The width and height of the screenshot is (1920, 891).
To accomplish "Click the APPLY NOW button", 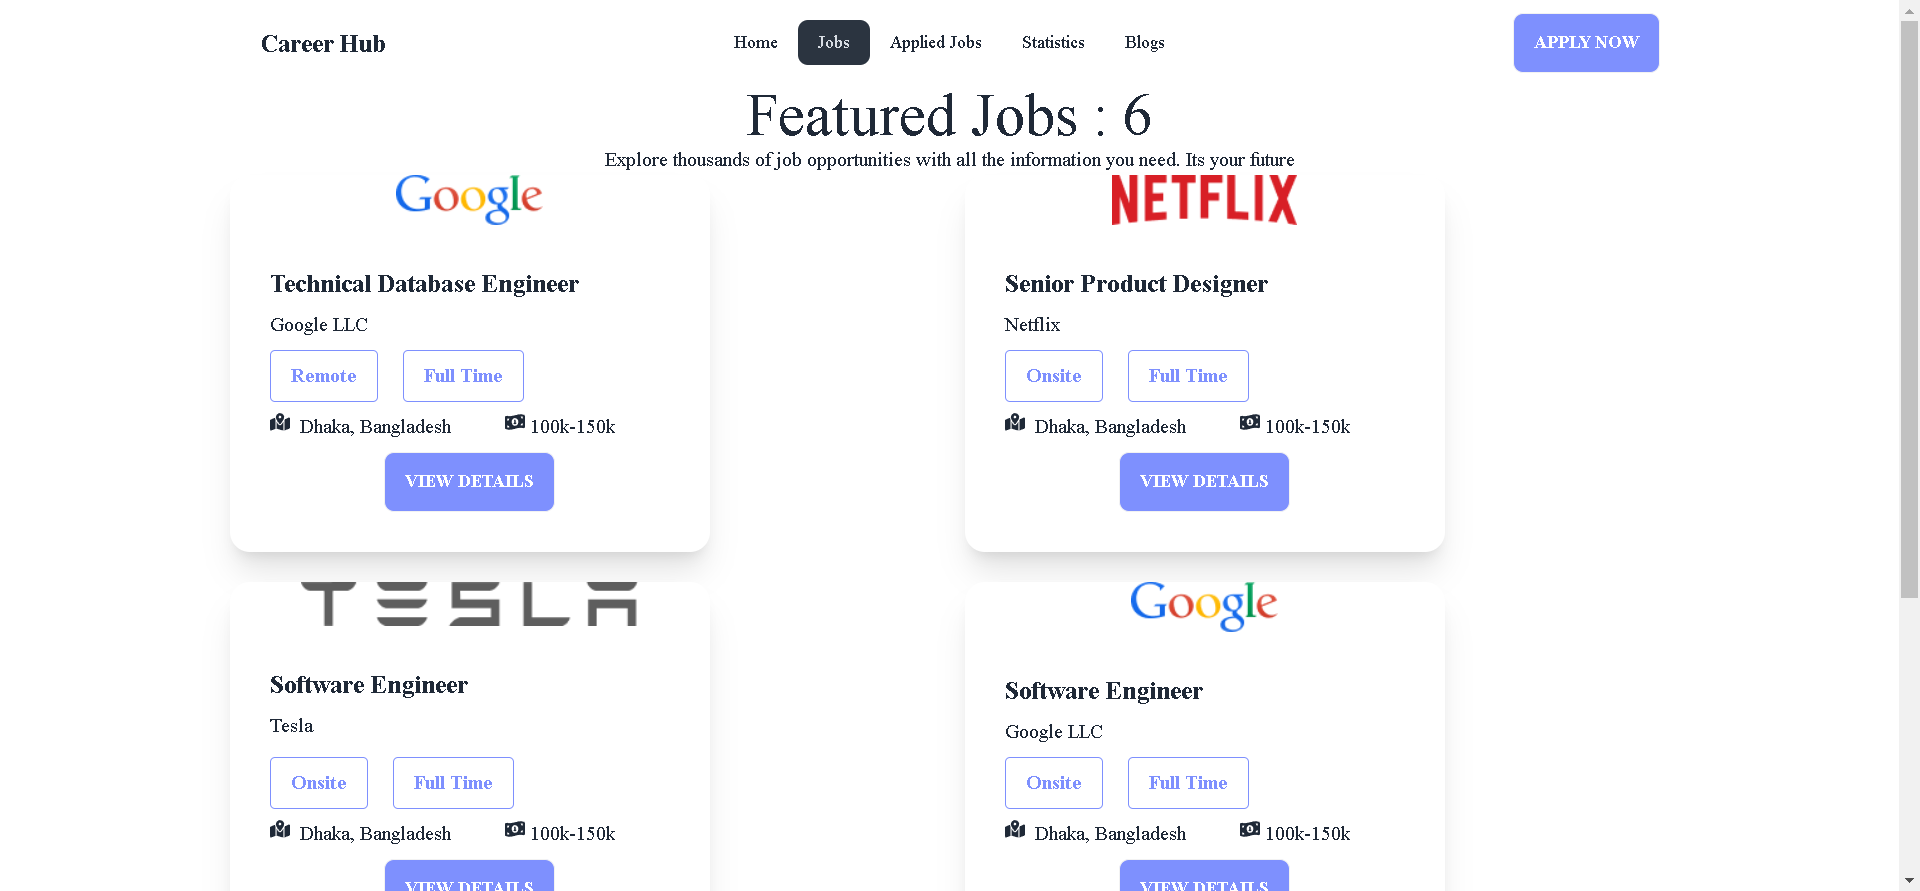I will [1586, 42].
